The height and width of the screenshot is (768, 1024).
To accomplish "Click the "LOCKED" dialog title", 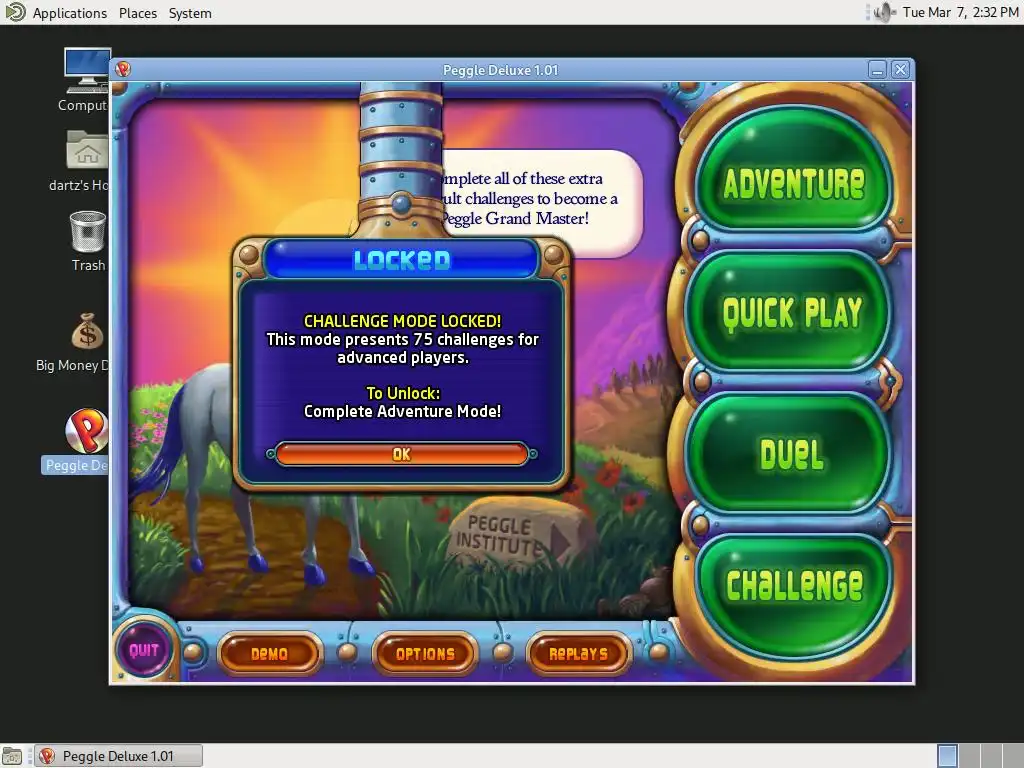I will (402, 260).
